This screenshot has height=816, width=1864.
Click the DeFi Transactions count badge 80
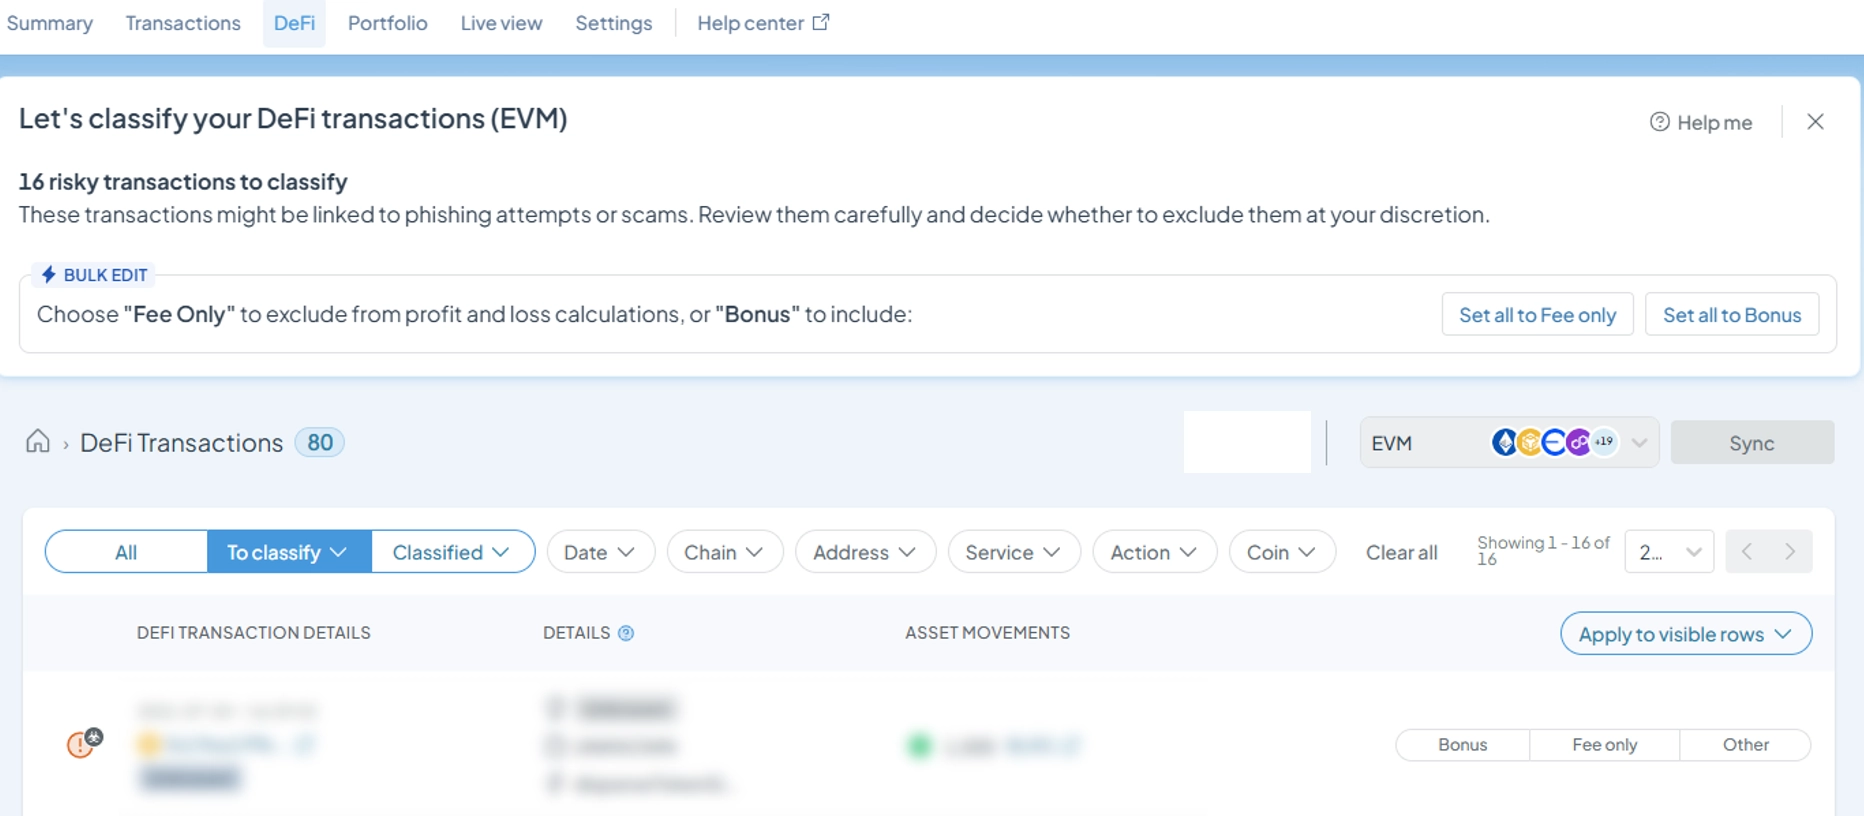(319, 442)
